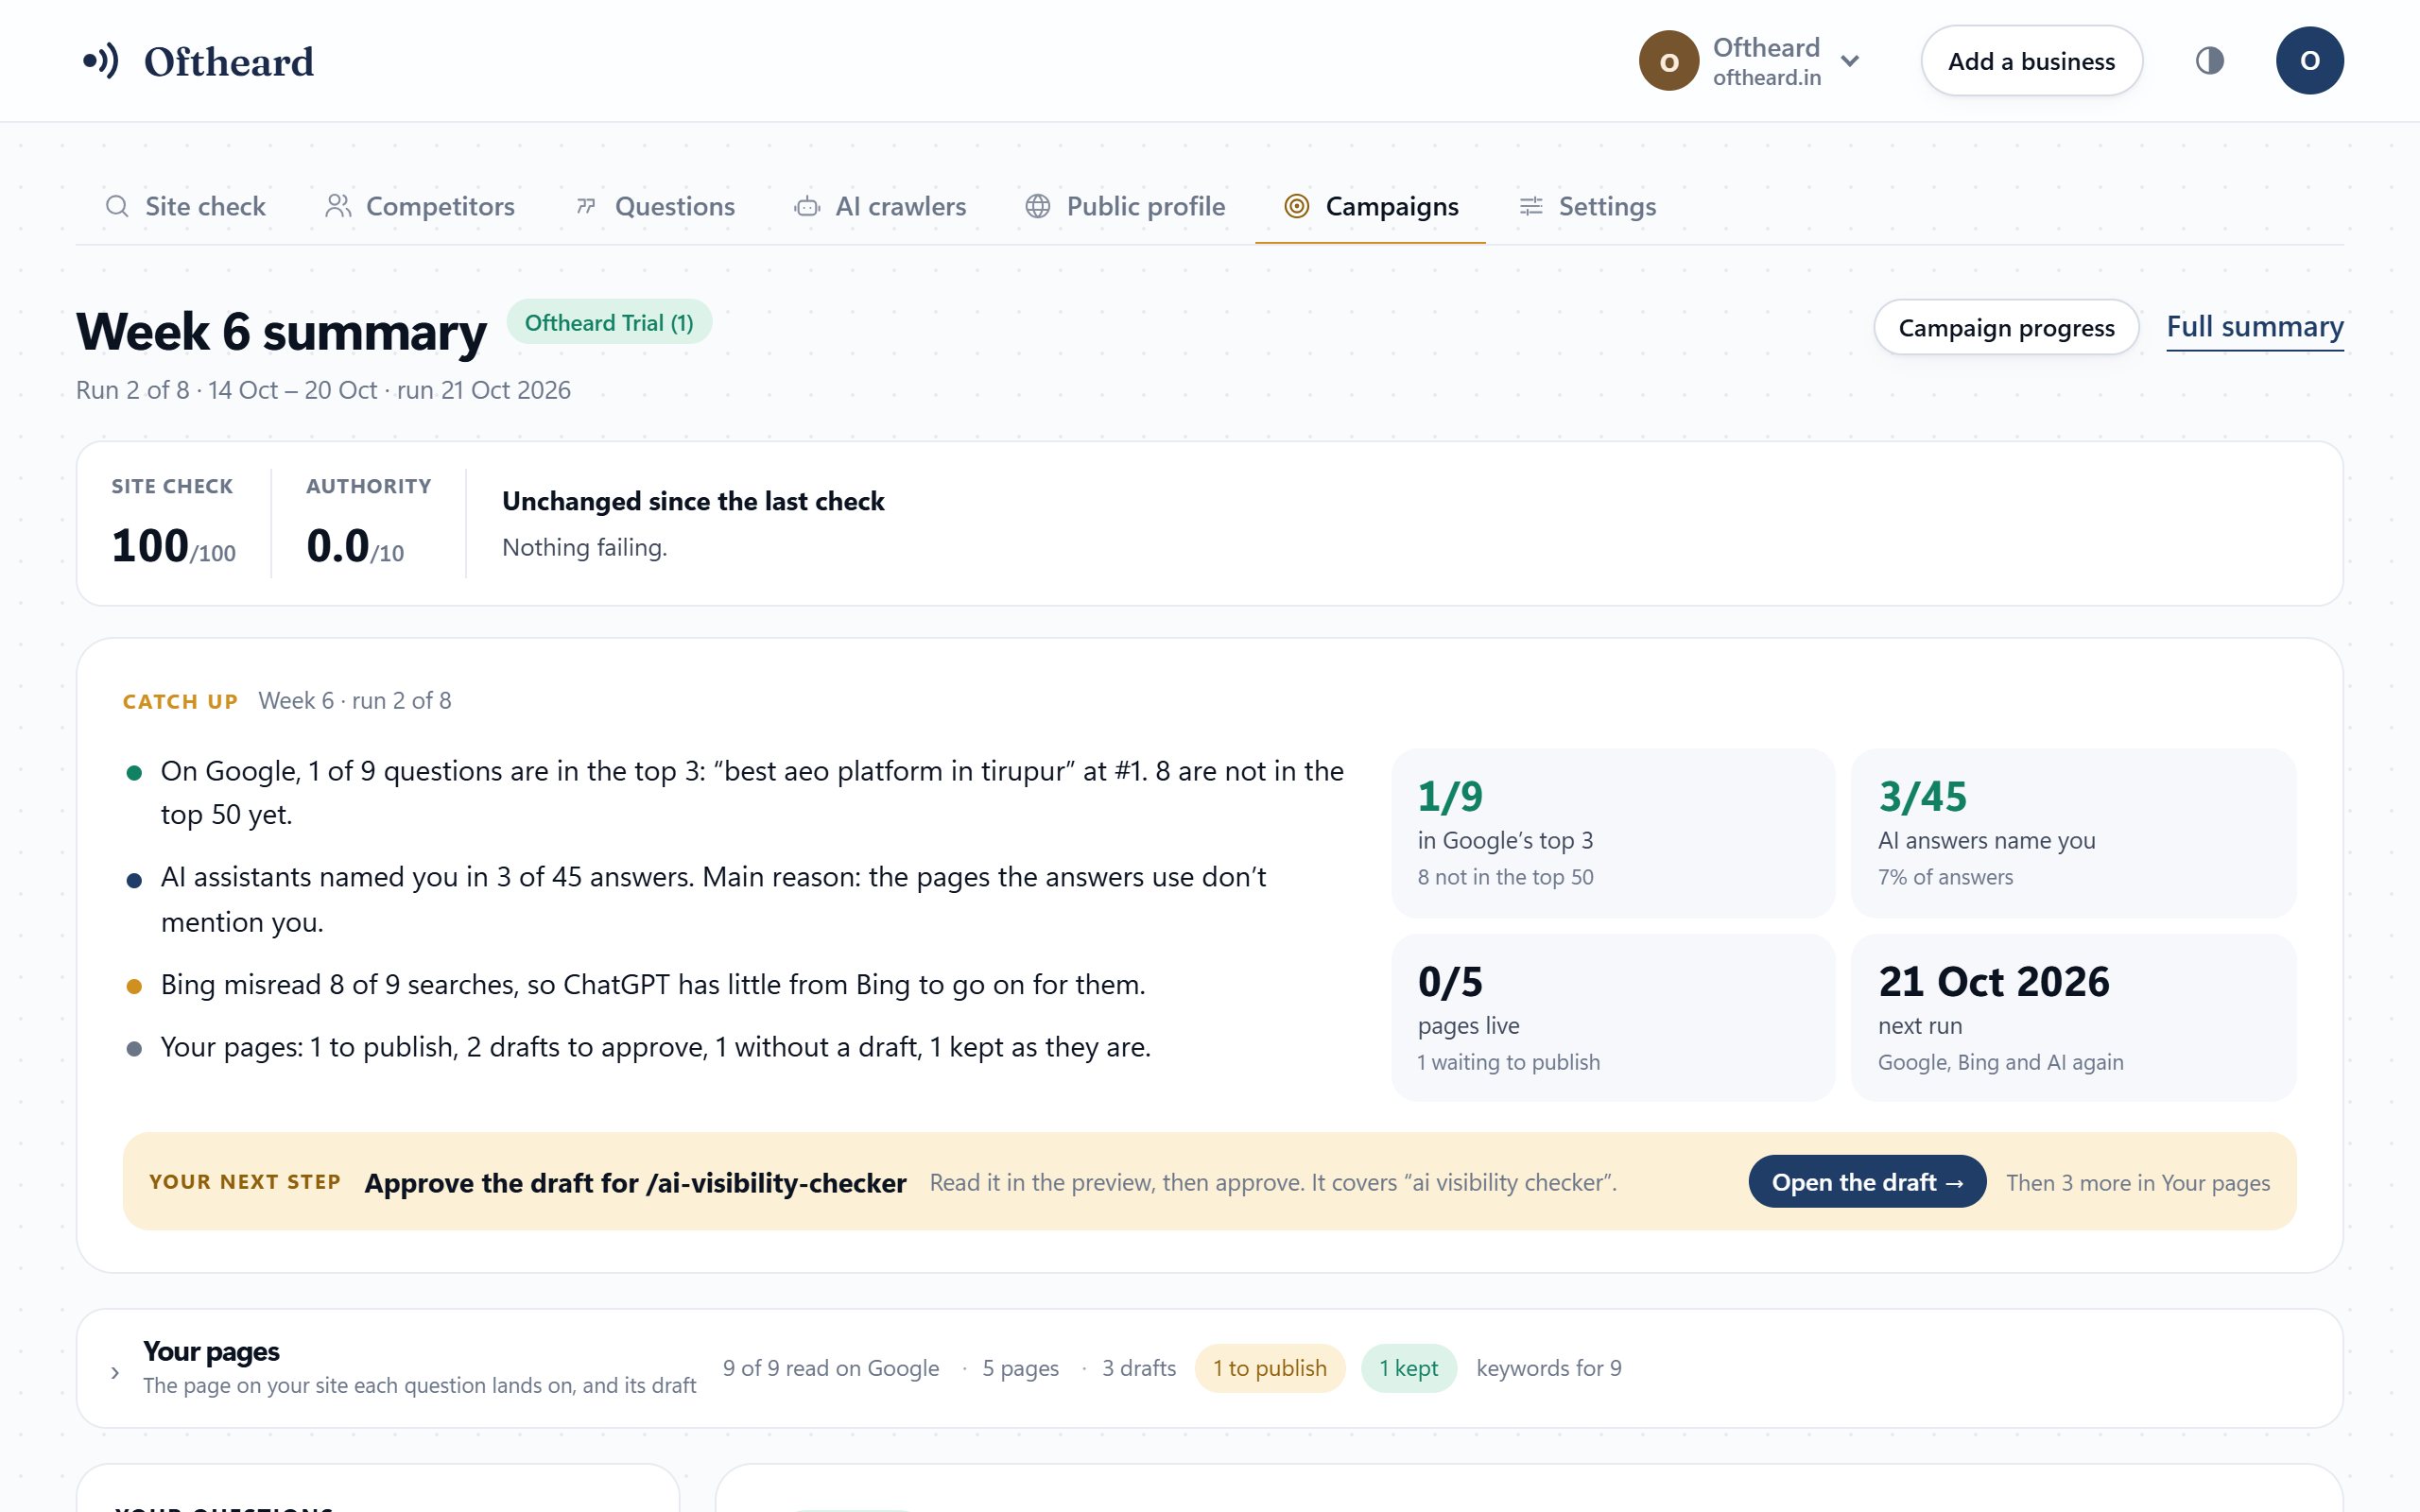Open the Site check tab
The height and width of the screenshot is (1512, 2420).
[185, 206]
